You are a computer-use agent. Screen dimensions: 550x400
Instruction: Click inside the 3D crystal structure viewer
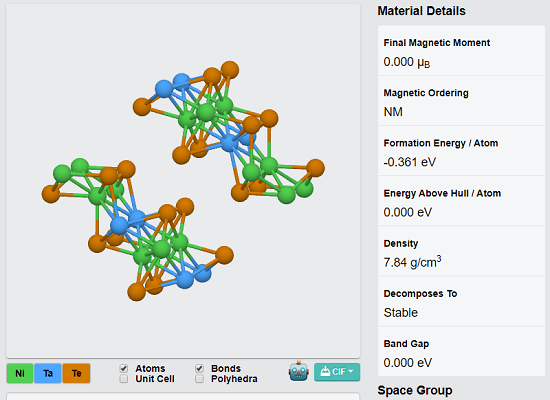(x=183, y=181)
